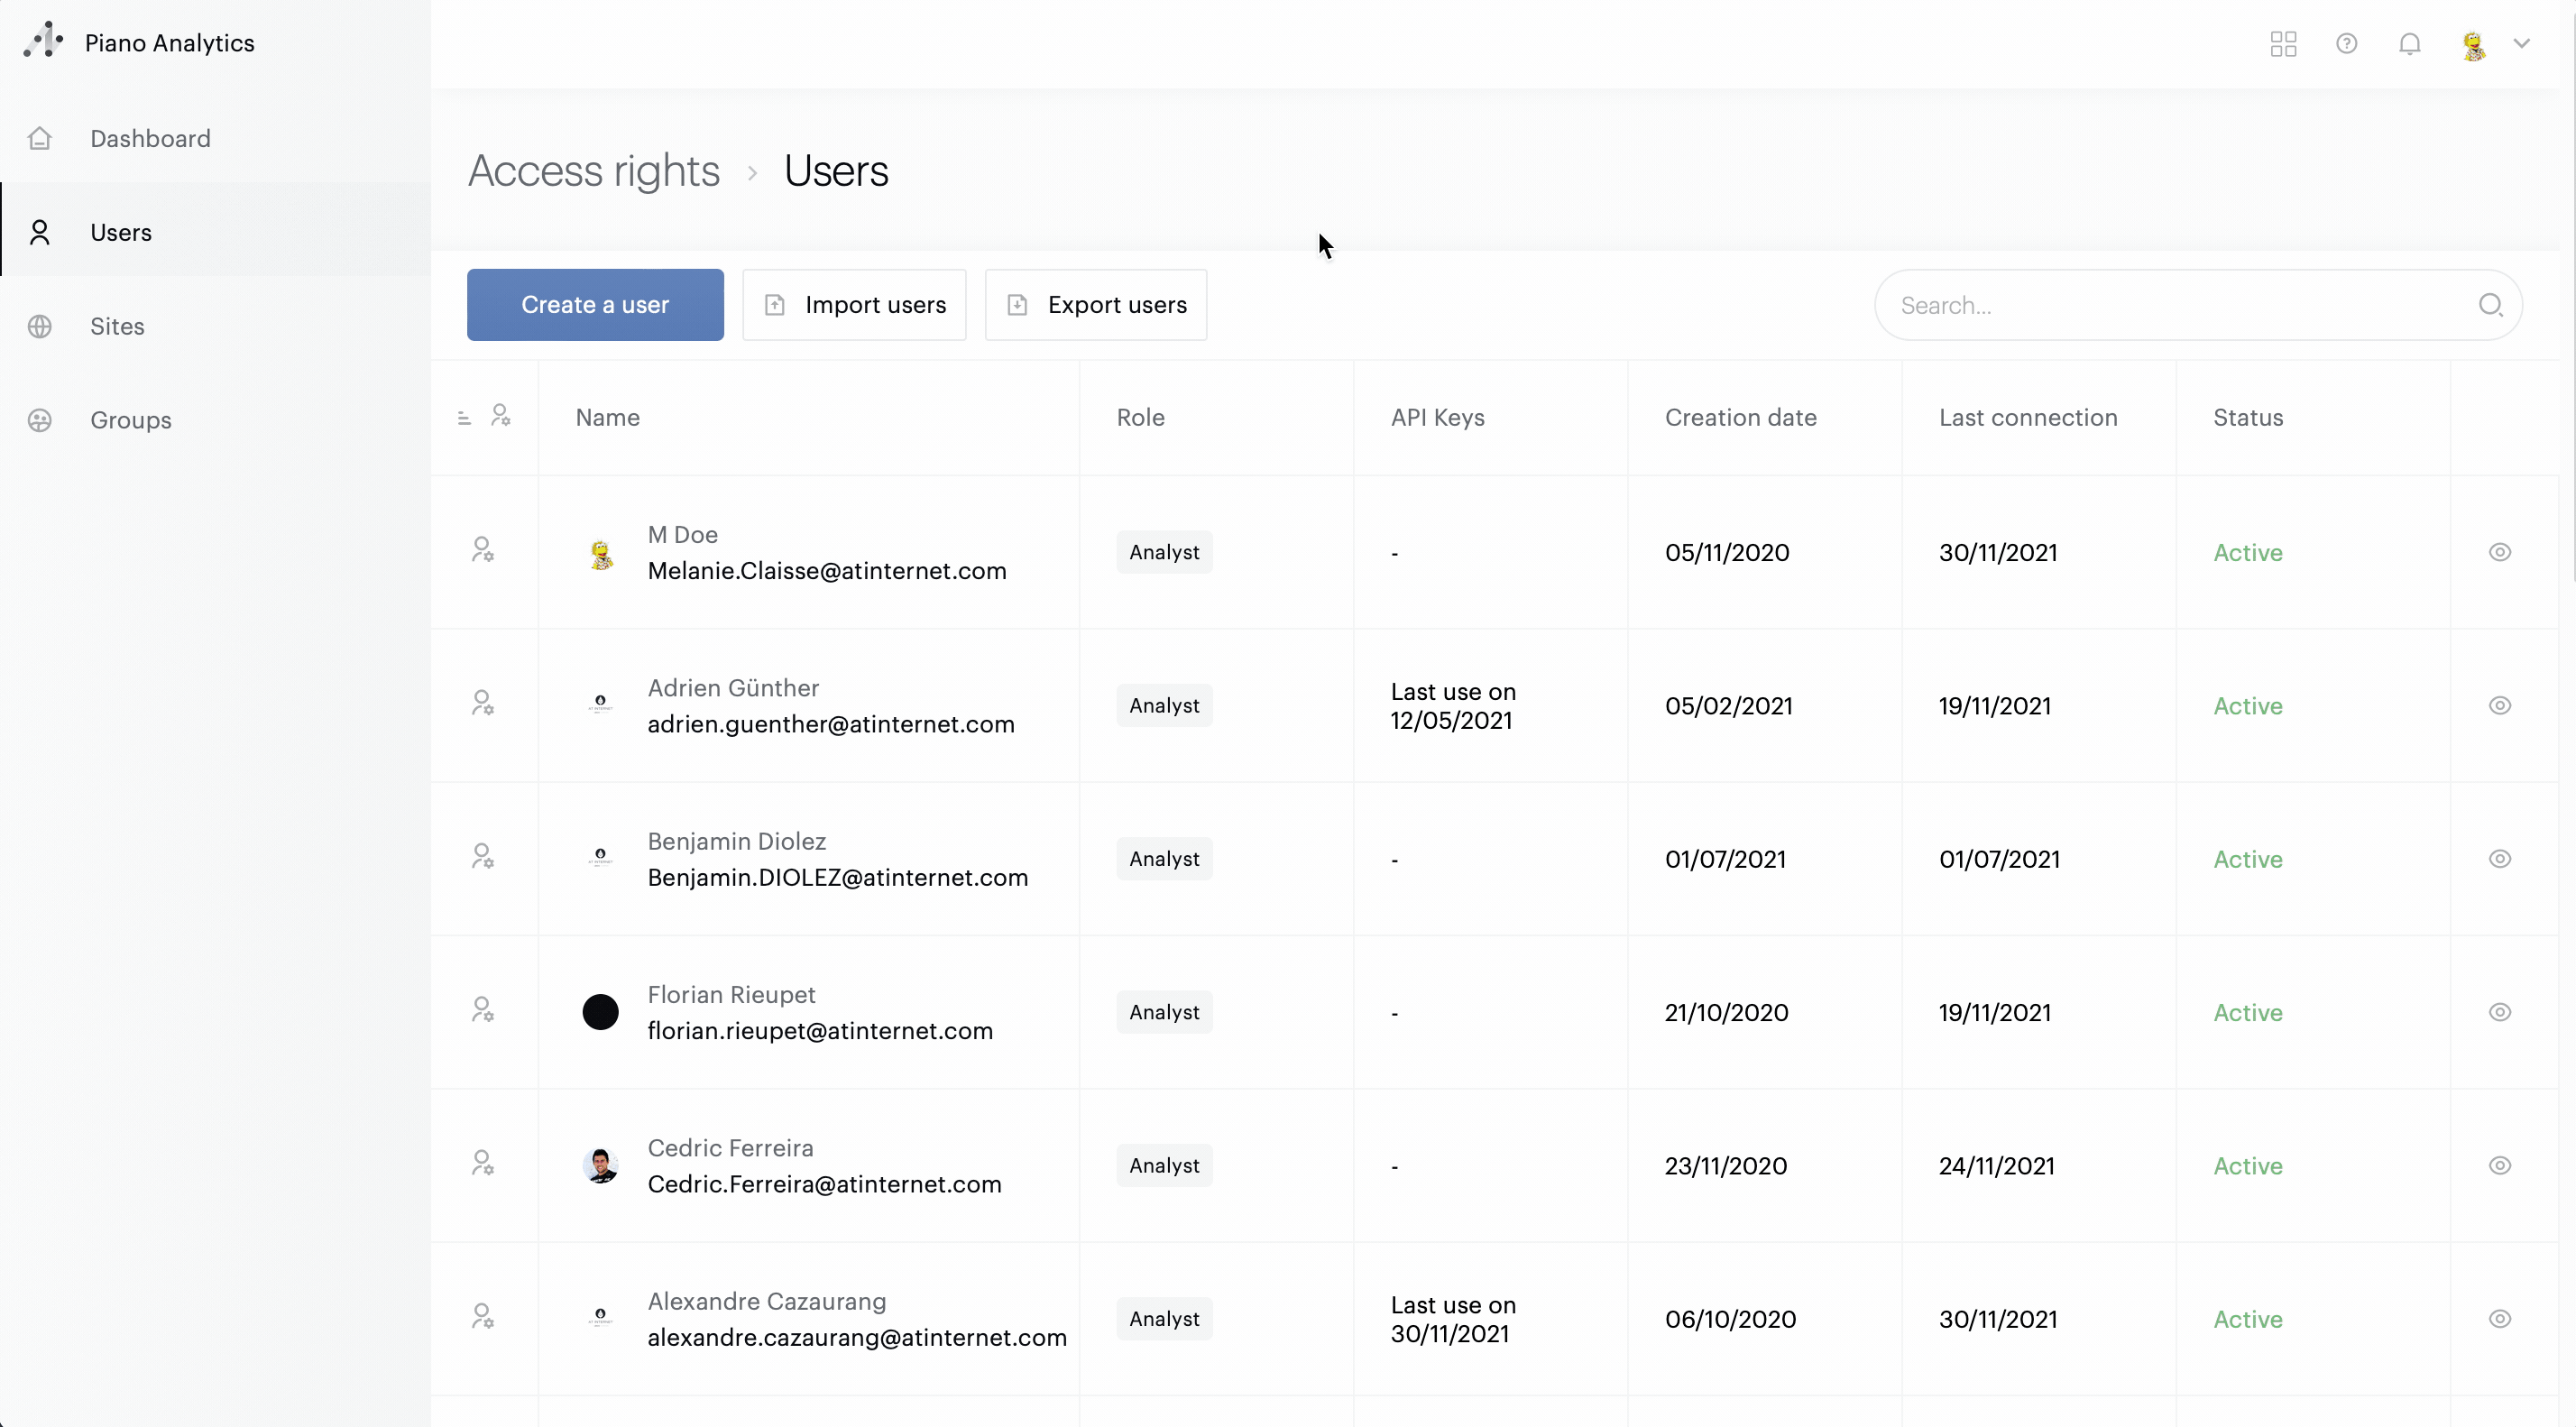The image size is (2576, 1427).
Task: Click sort lines icon in table header
Action: tap(464, 418)
